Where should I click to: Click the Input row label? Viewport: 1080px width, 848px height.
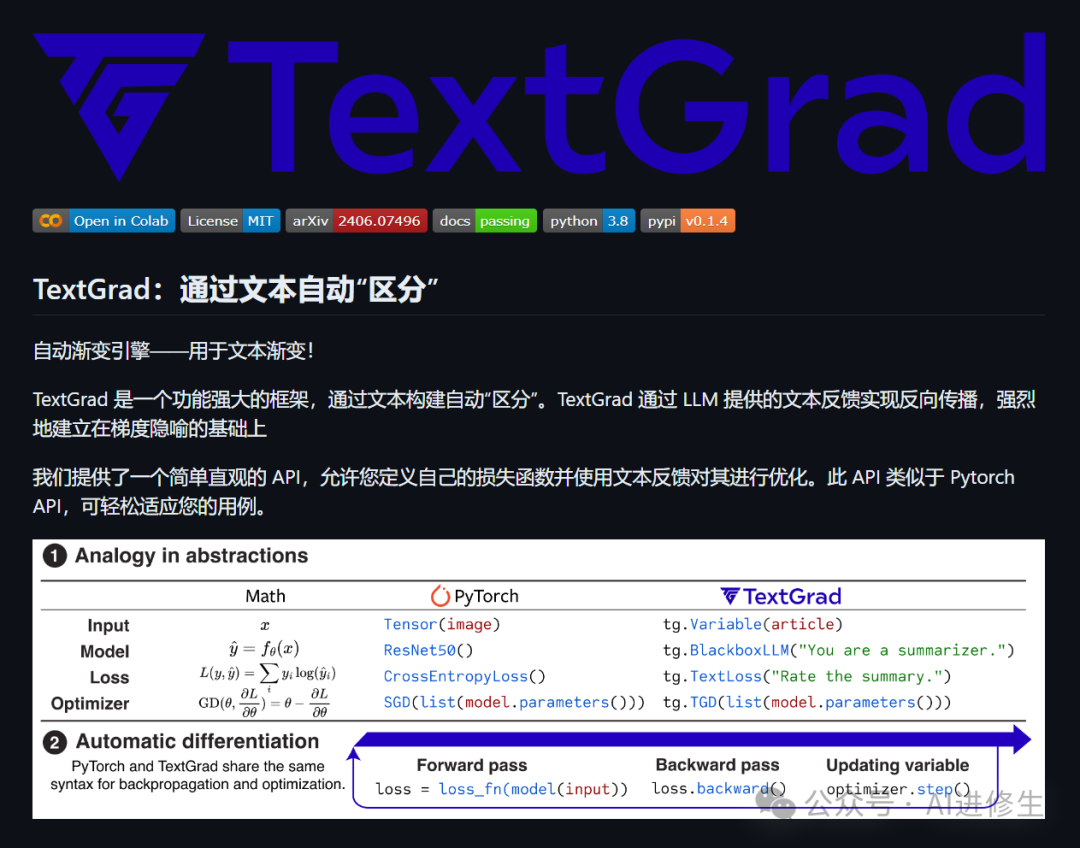(x=108, y=625)
